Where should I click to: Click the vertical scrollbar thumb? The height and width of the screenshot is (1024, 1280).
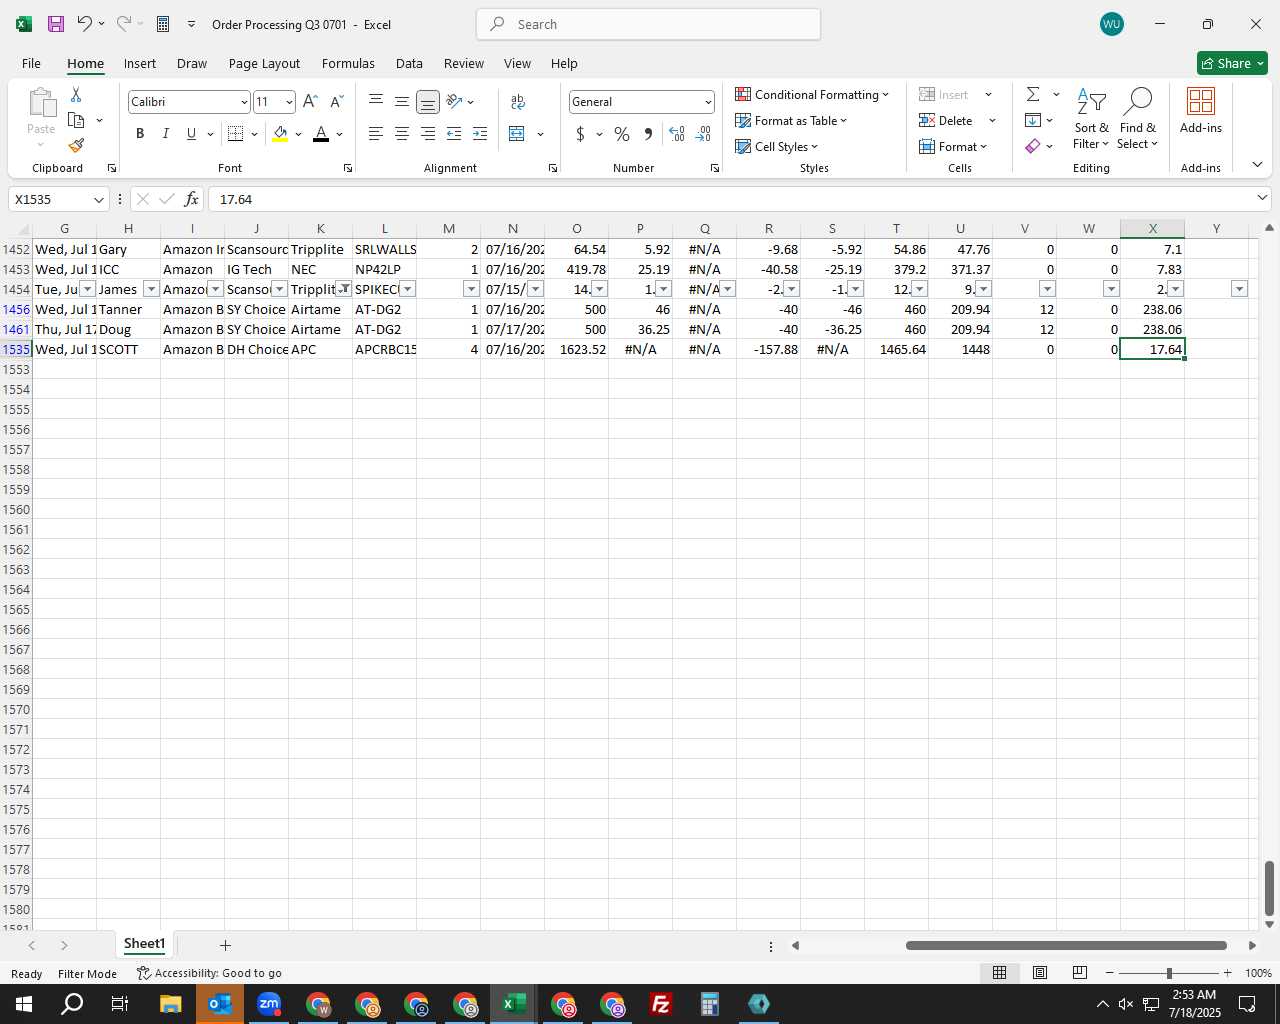pyautogui.click(x=1269, y=888)
